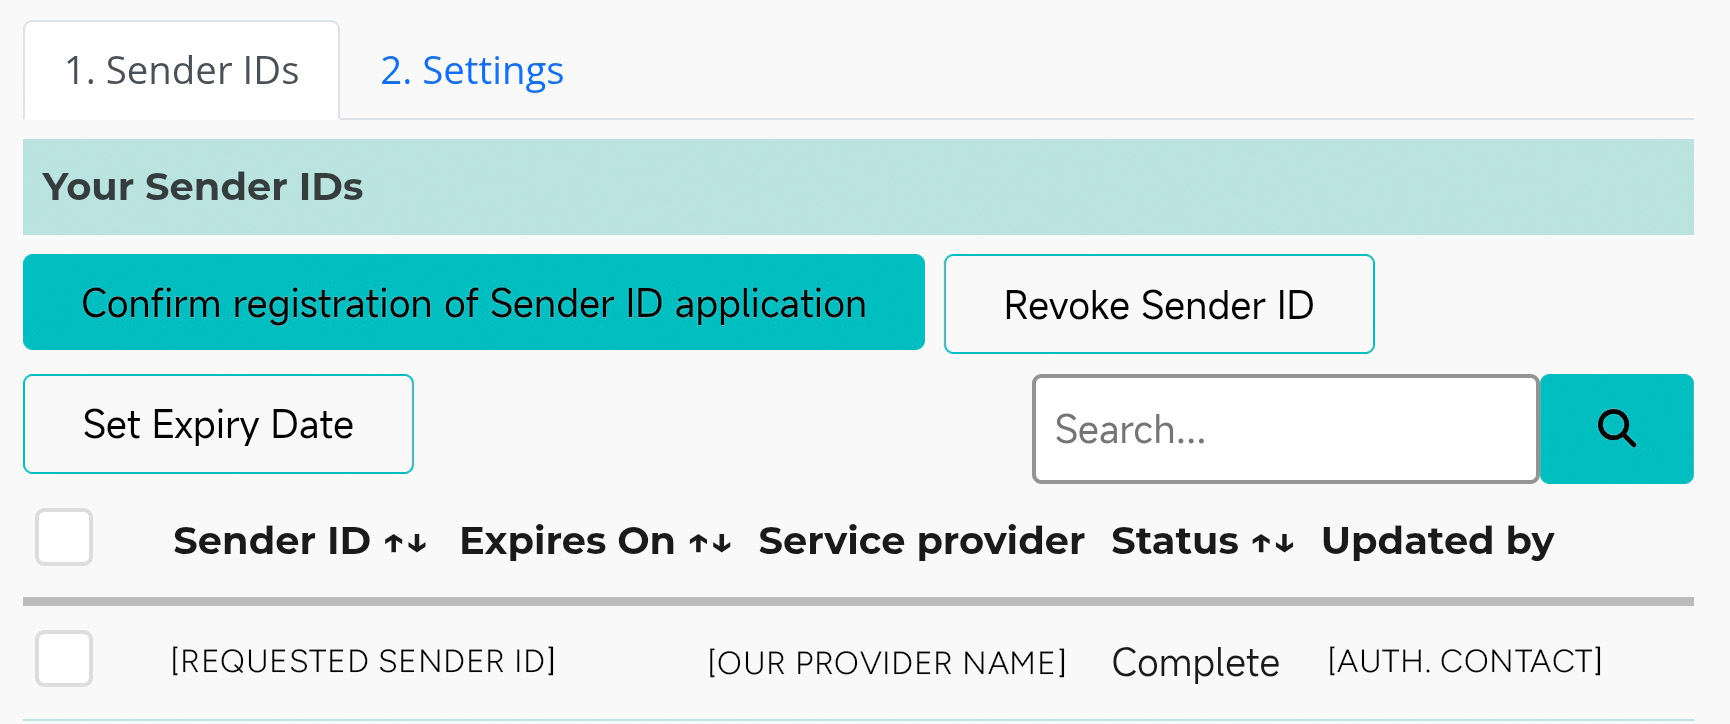Sort by Status arrows icon
1730x724 pixels.
[1273, 543]
